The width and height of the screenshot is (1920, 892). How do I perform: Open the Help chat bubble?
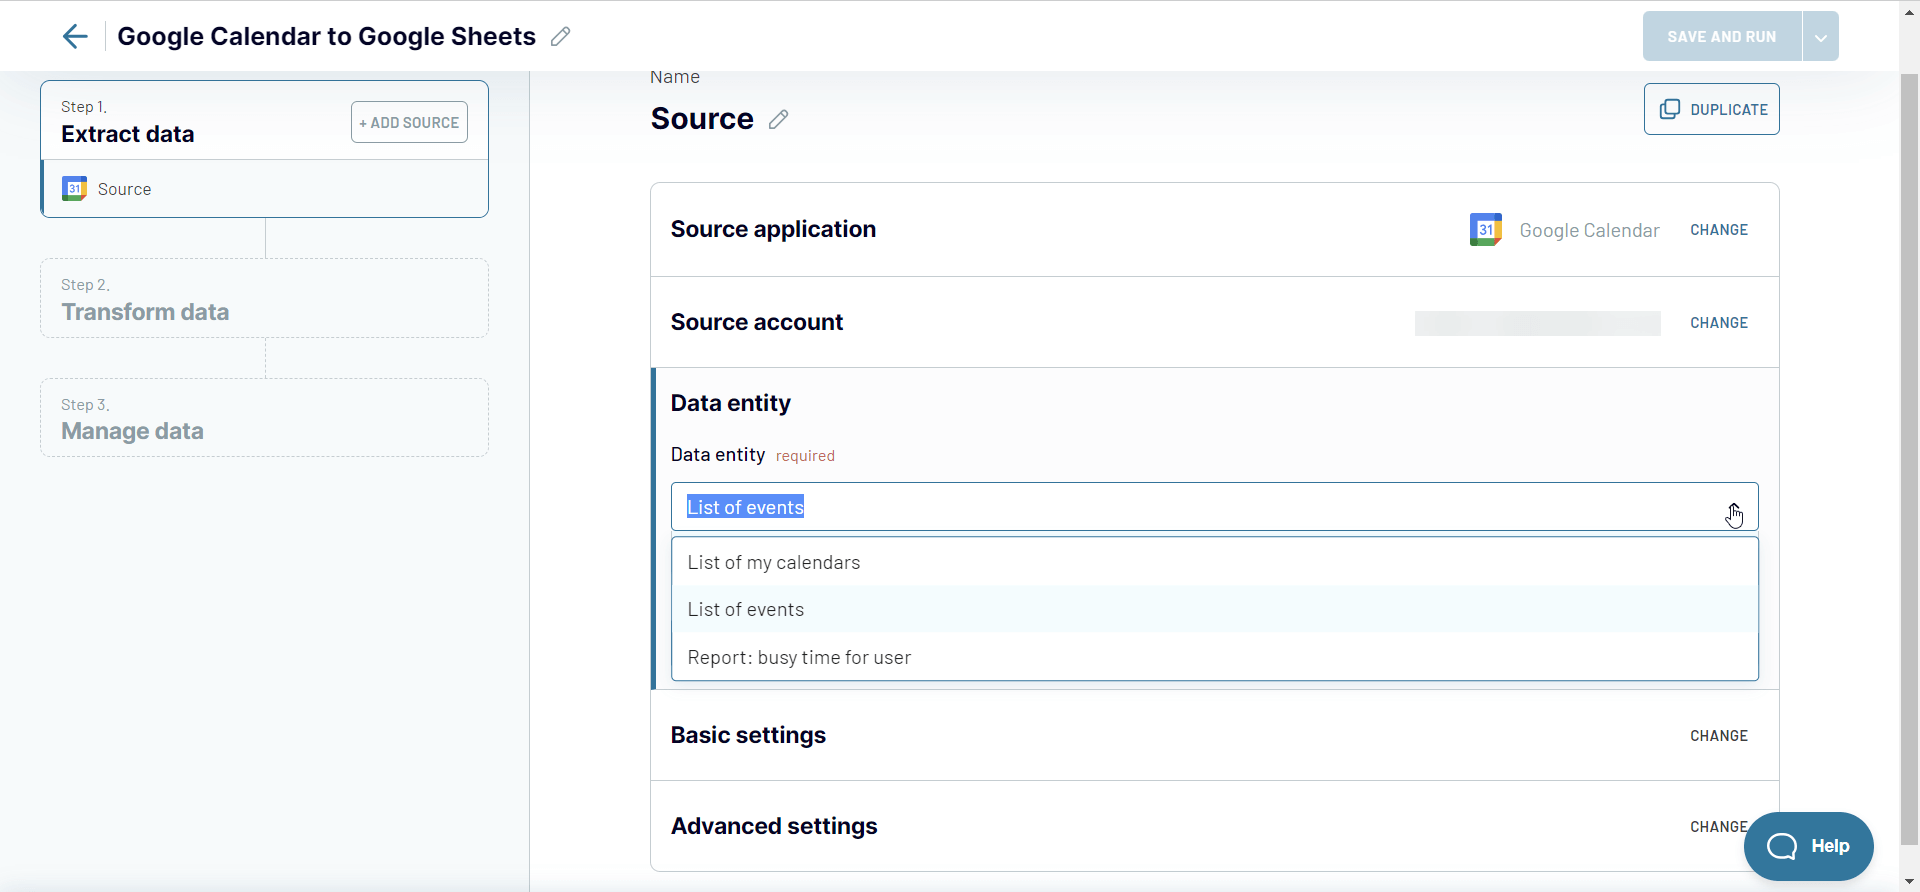(1808, 846)
